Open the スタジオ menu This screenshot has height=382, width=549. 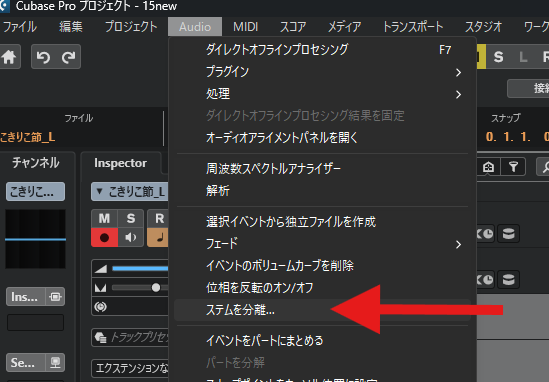(x=484, y=27)
